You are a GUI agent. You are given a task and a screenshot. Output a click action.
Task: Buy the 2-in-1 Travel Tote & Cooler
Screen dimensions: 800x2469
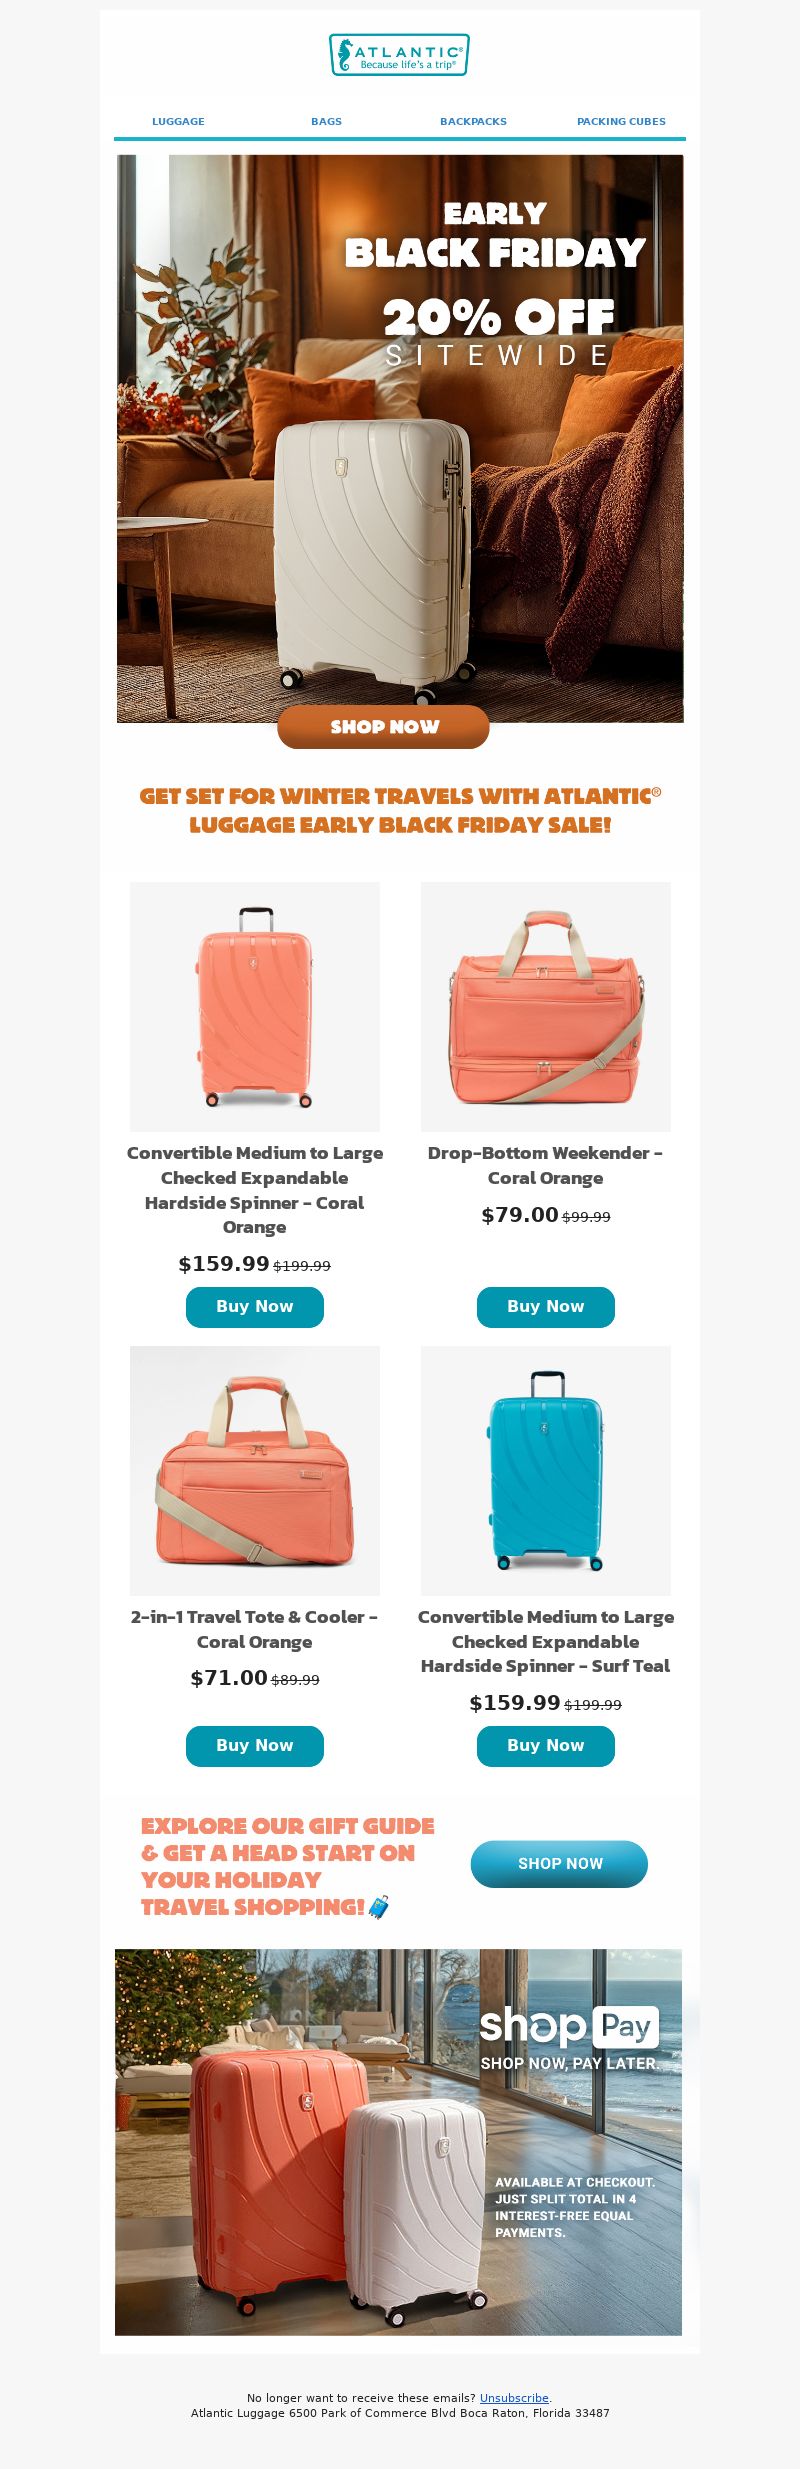tap(255, 1746)
